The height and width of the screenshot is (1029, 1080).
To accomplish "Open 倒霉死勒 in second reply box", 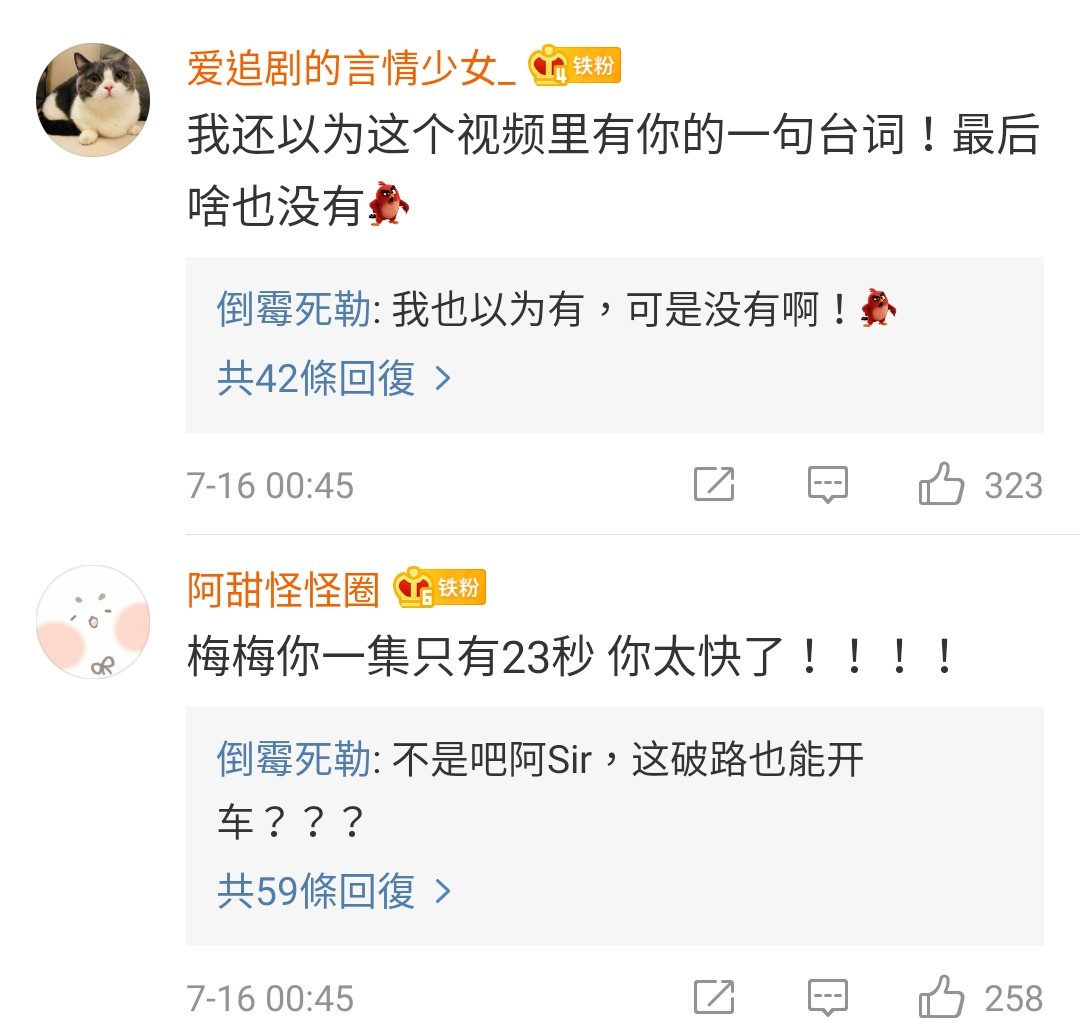I will tap(294, 759).
